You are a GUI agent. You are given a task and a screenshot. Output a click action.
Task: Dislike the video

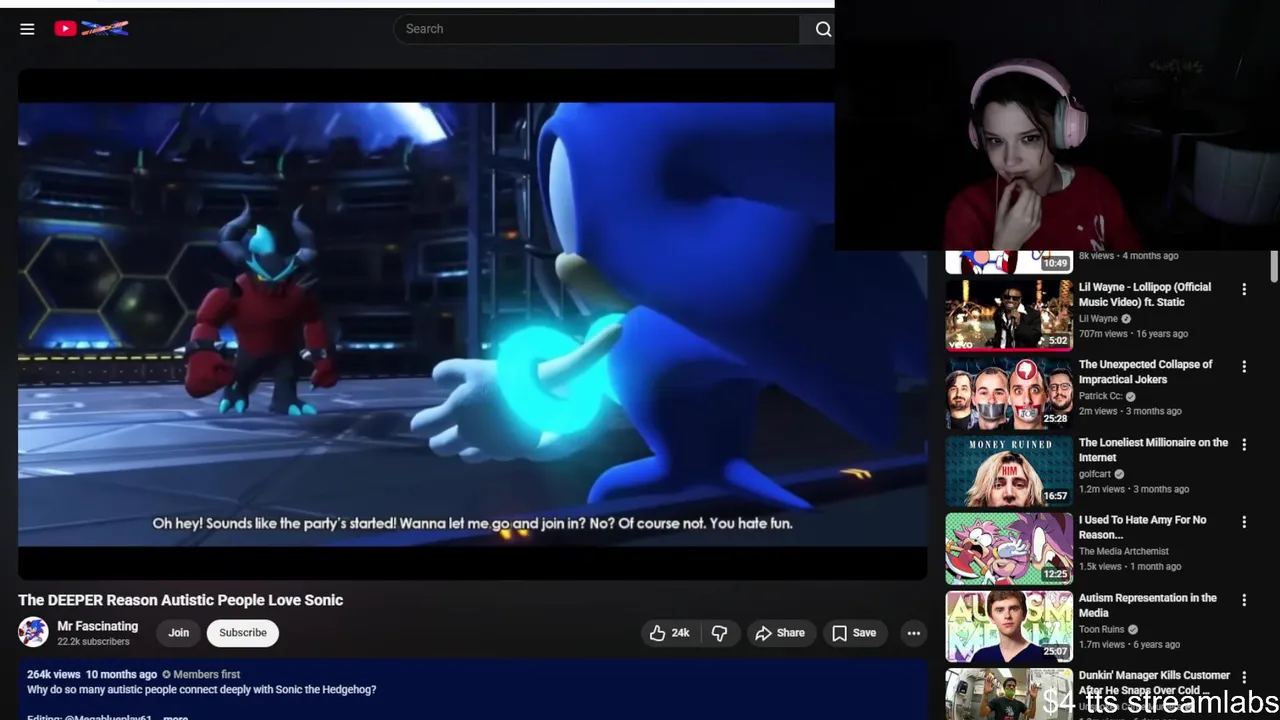pyautogui.click(x=719, y=633)
